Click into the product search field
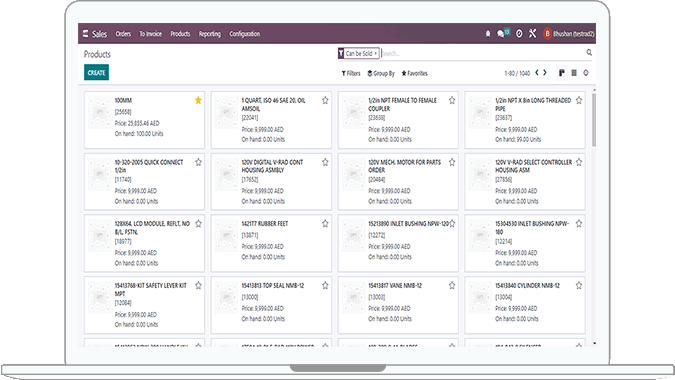Viewport: 675px width, 380px height. (x=482, y=53)
